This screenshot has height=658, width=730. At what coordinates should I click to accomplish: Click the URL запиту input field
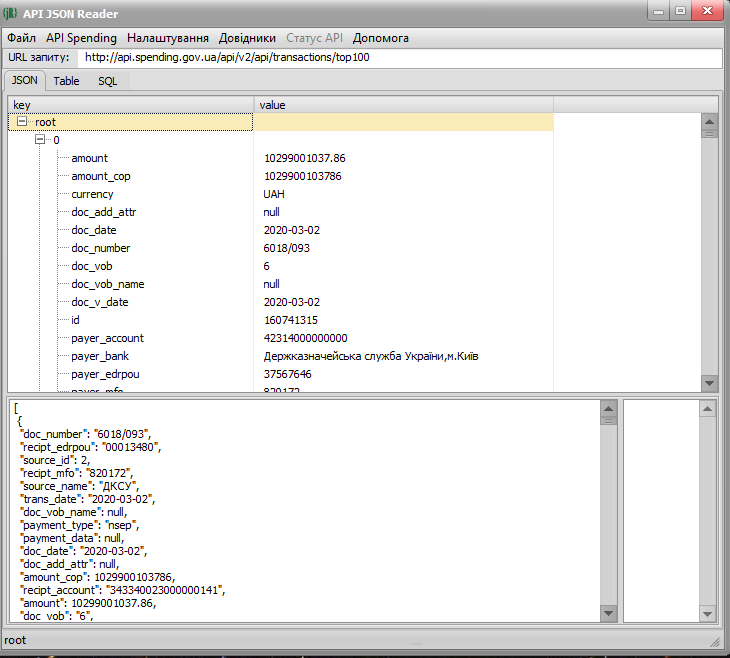coord(401,58)
